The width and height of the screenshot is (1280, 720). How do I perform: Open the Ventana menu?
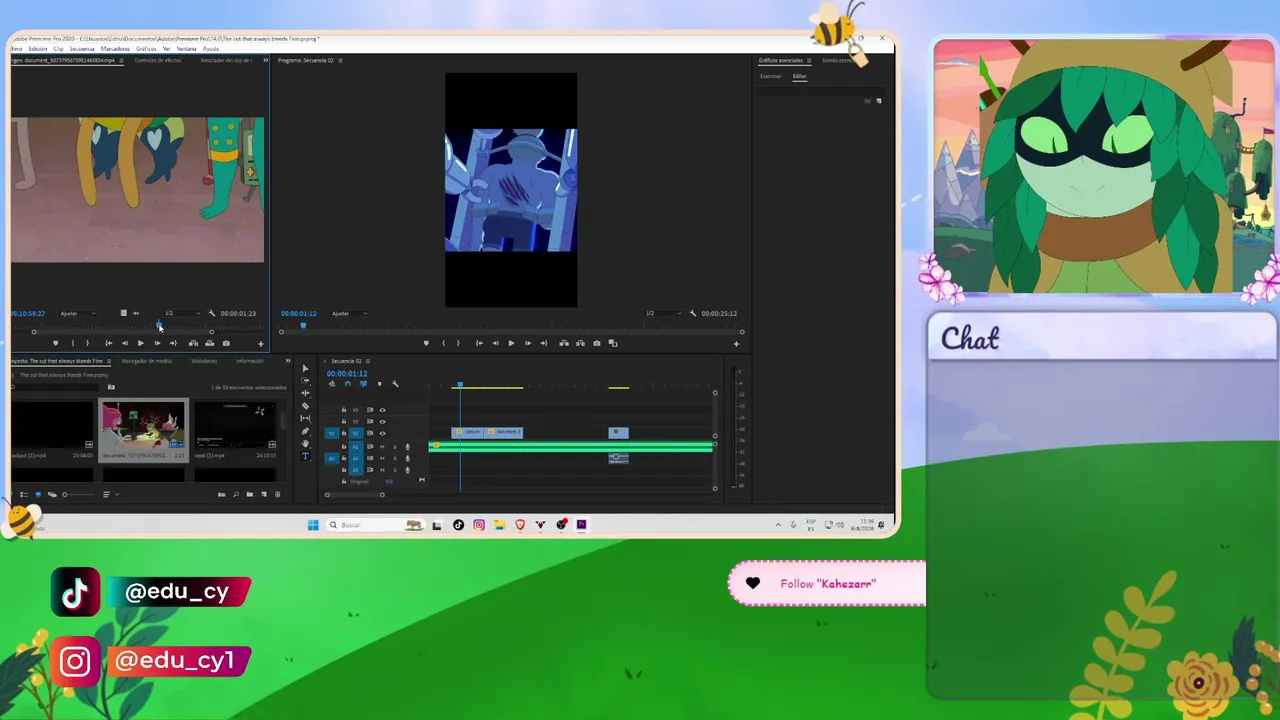pos(186,48)
